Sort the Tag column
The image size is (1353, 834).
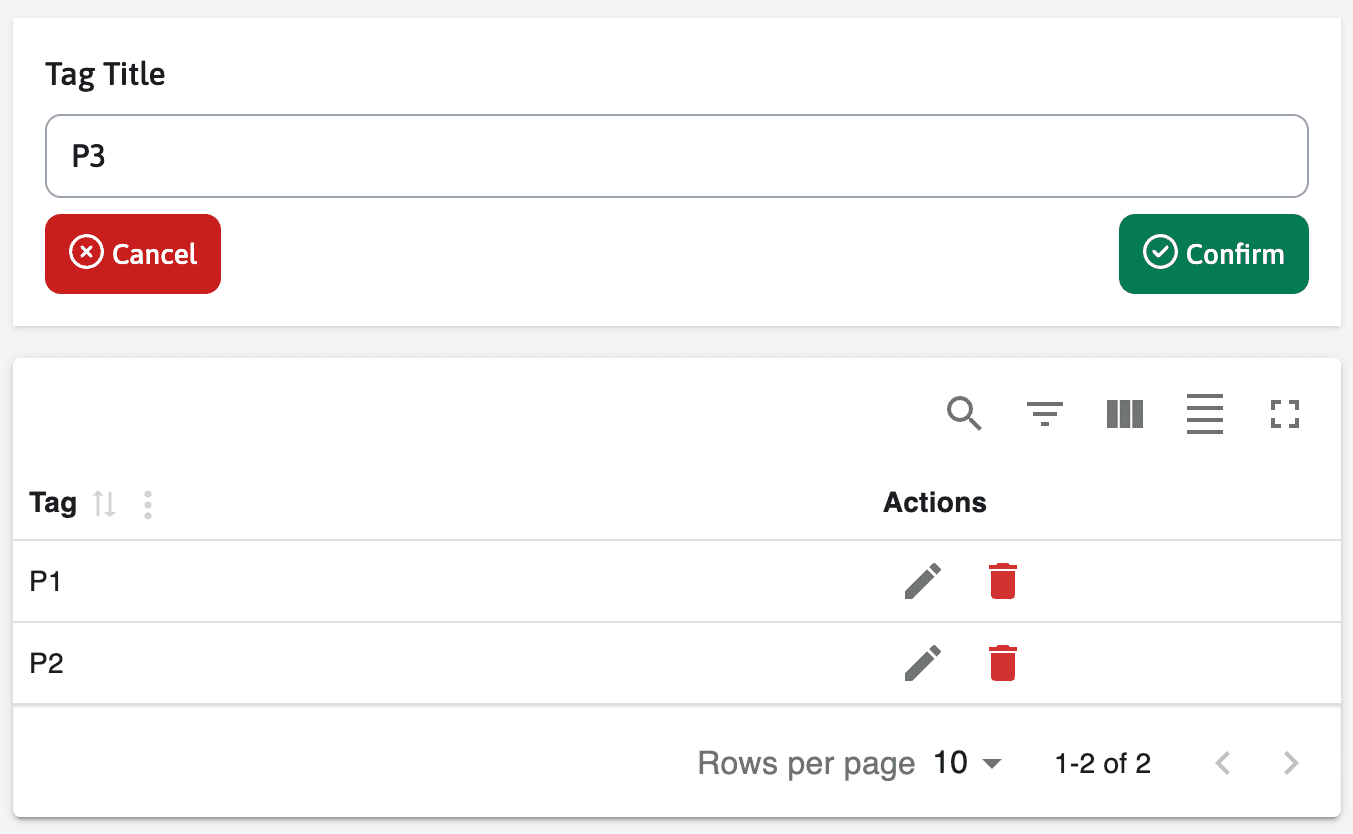point(104,503)
